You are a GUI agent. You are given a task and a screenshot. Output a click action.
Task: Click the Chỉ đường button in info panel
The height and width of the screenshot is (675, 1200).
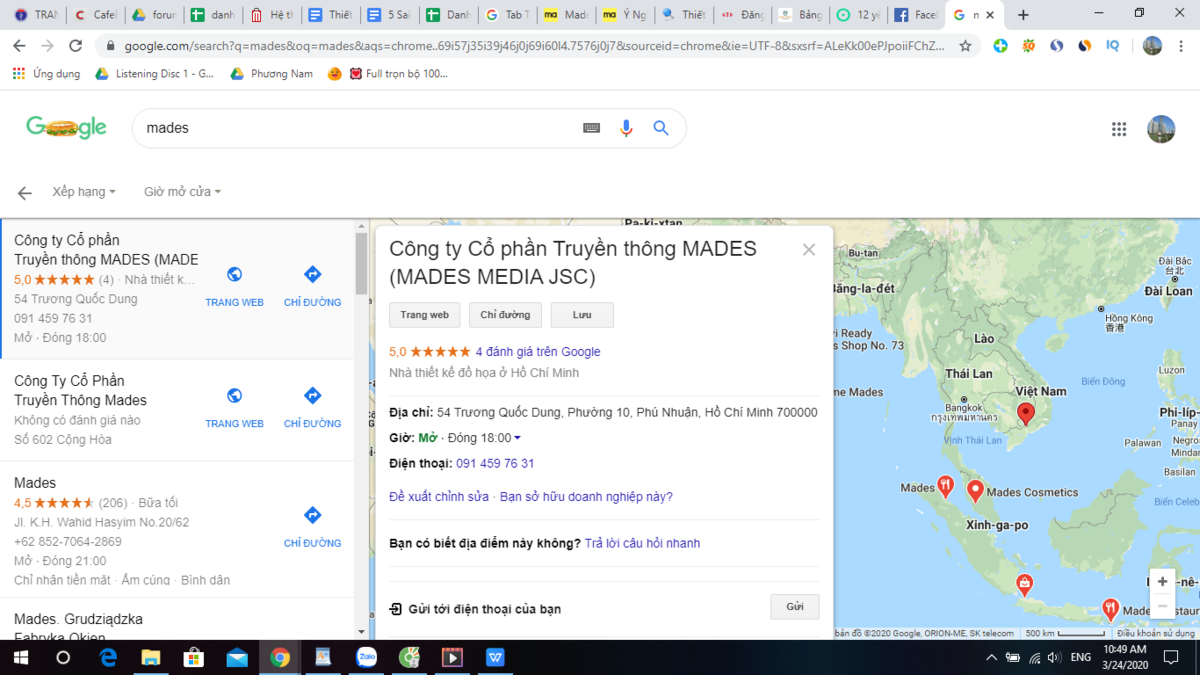[x=505, y=315]
